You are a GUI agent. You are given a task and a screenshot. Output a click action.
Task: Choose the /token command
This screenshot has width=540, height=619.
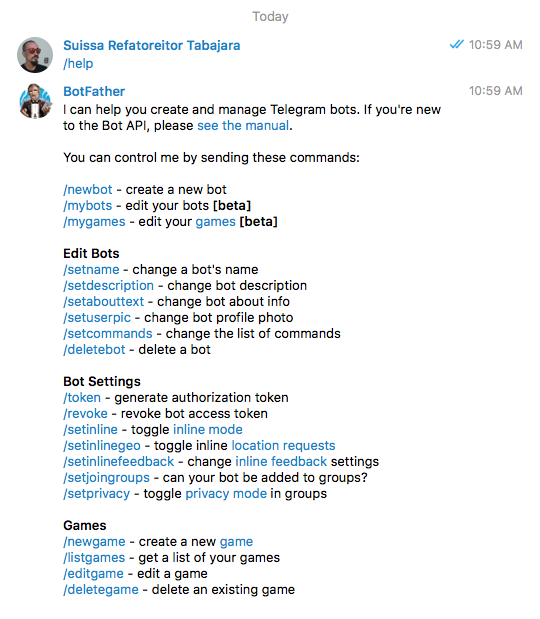tap(82, 398)
